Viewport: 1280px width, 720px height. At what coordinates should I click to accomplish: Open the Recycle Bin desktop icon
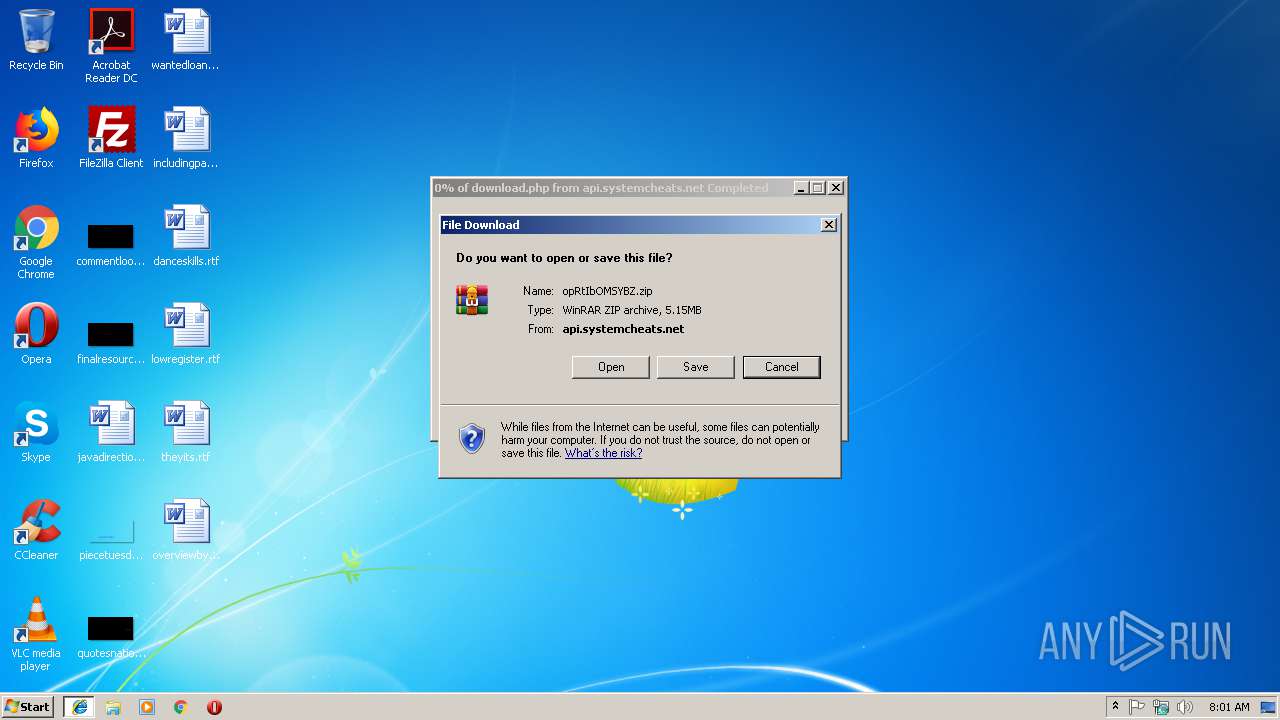[x=36, y=42]
